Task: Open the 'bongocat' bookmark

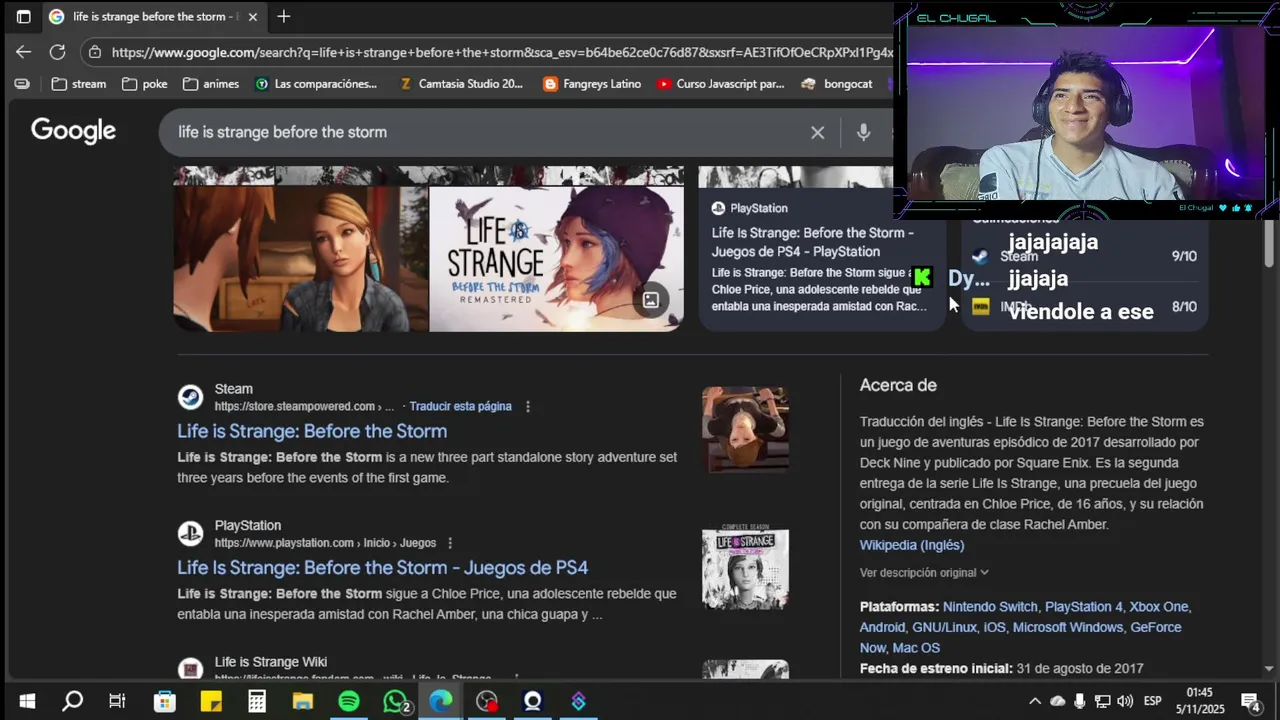Action: pos(837,84)
